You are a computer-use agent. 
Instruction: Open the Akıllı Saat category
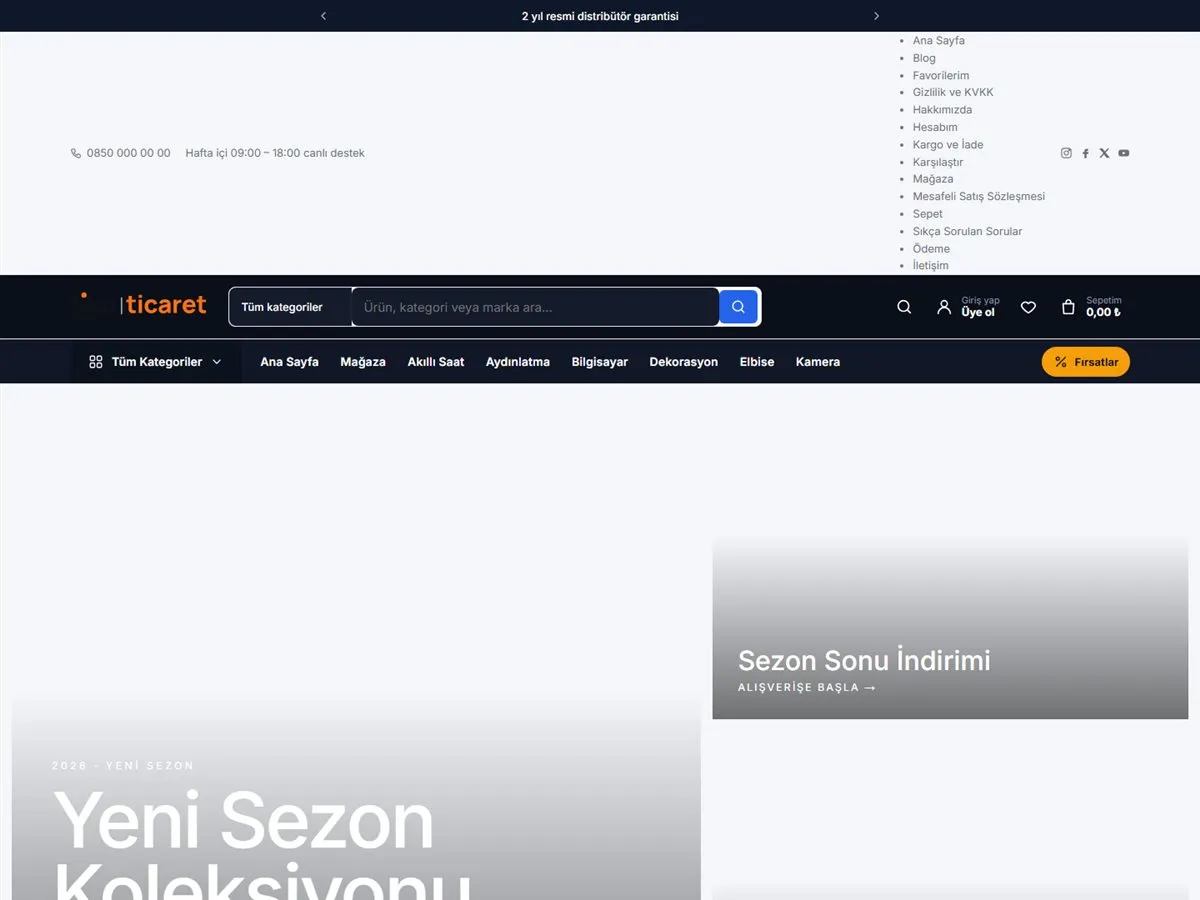(x=436, y=362)
